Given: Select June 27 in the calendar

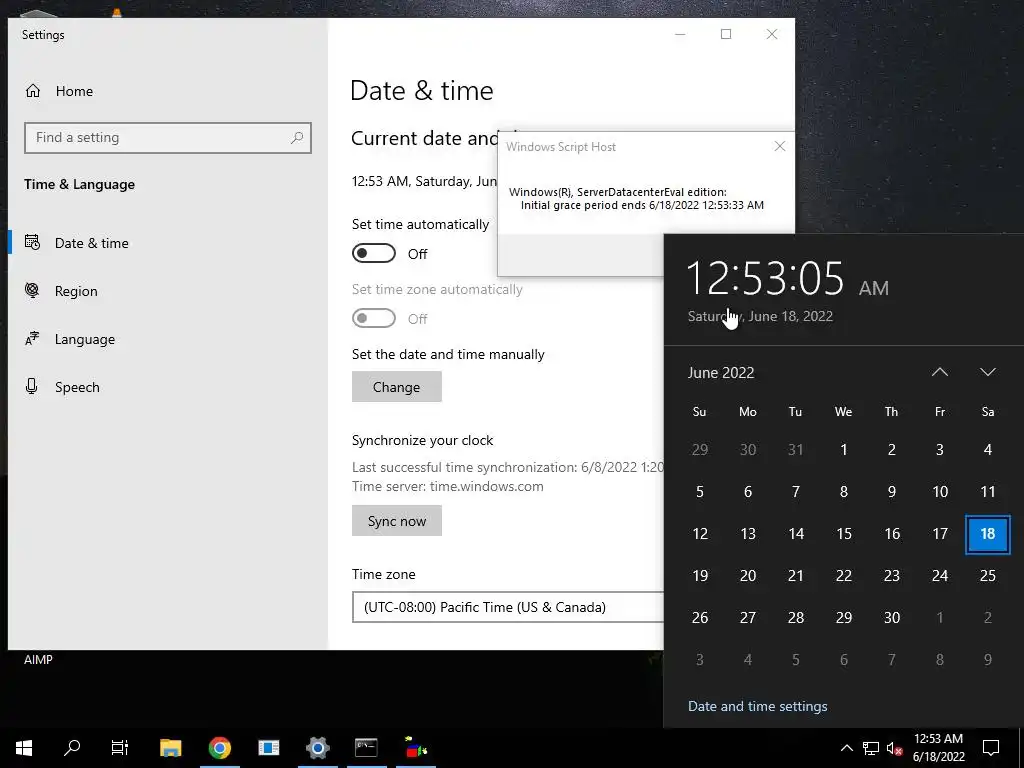Looking at the screenshot, I should coord(748,617).
